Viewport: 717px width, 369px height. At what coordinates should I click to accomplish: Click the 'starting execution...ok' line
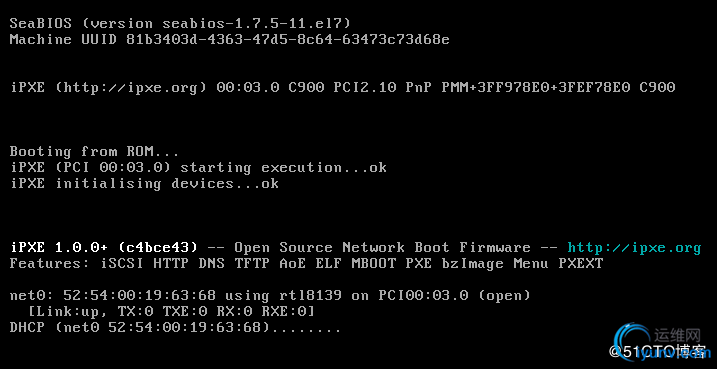pos(198,167)
